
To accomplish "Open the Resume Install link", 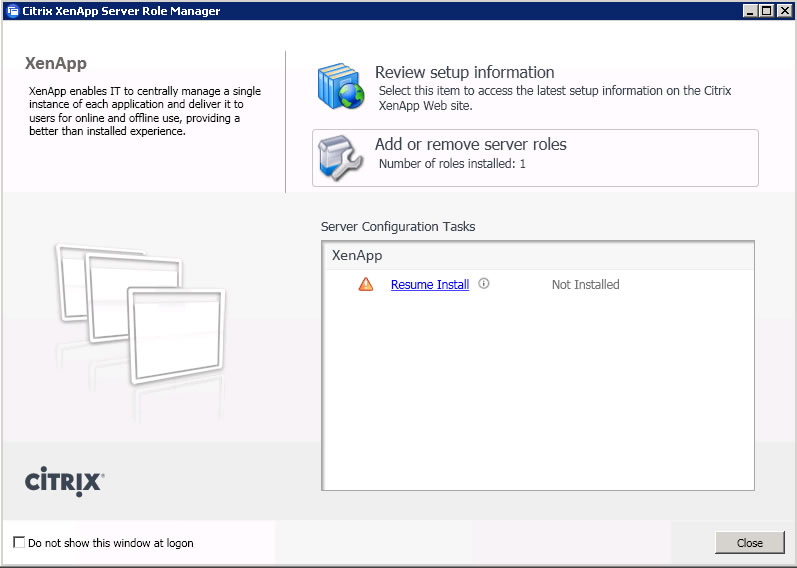I will click(429, 285).
